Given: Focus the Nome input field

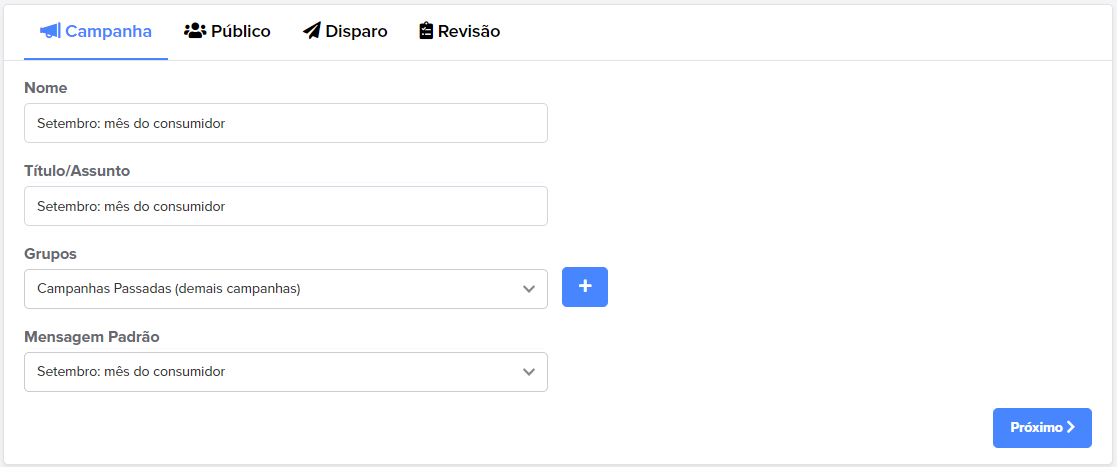Looking at the screenshot, I should click(x=286, y=123).
